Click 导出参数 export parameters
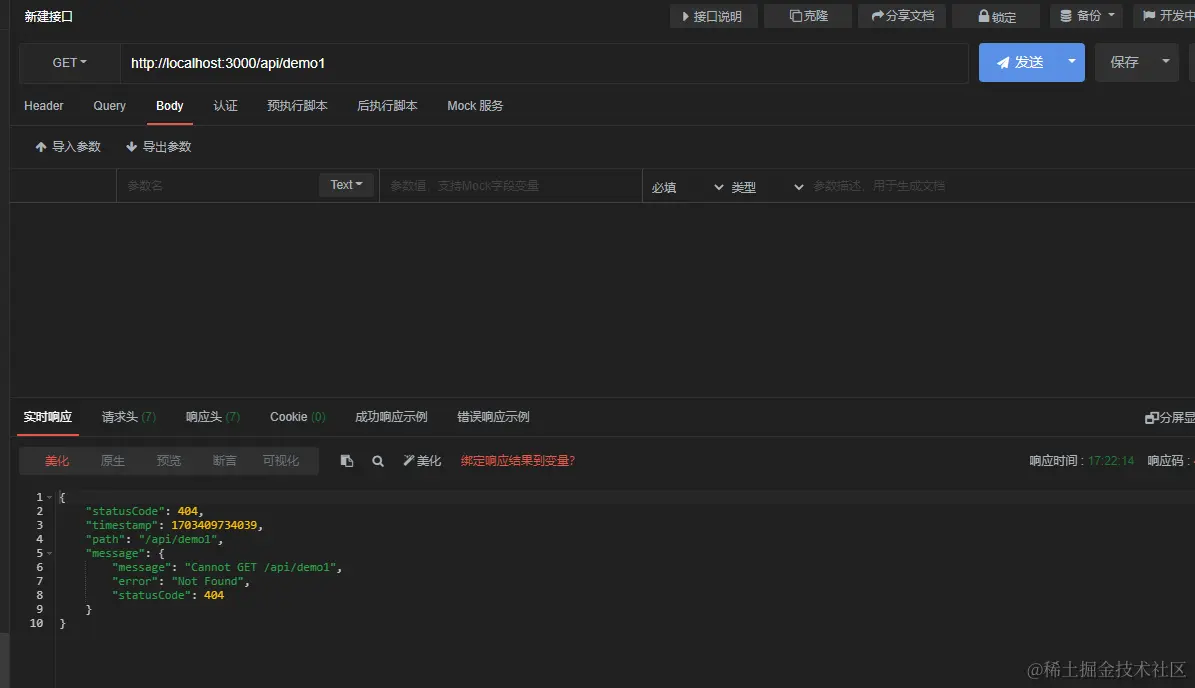 point(159,147)
